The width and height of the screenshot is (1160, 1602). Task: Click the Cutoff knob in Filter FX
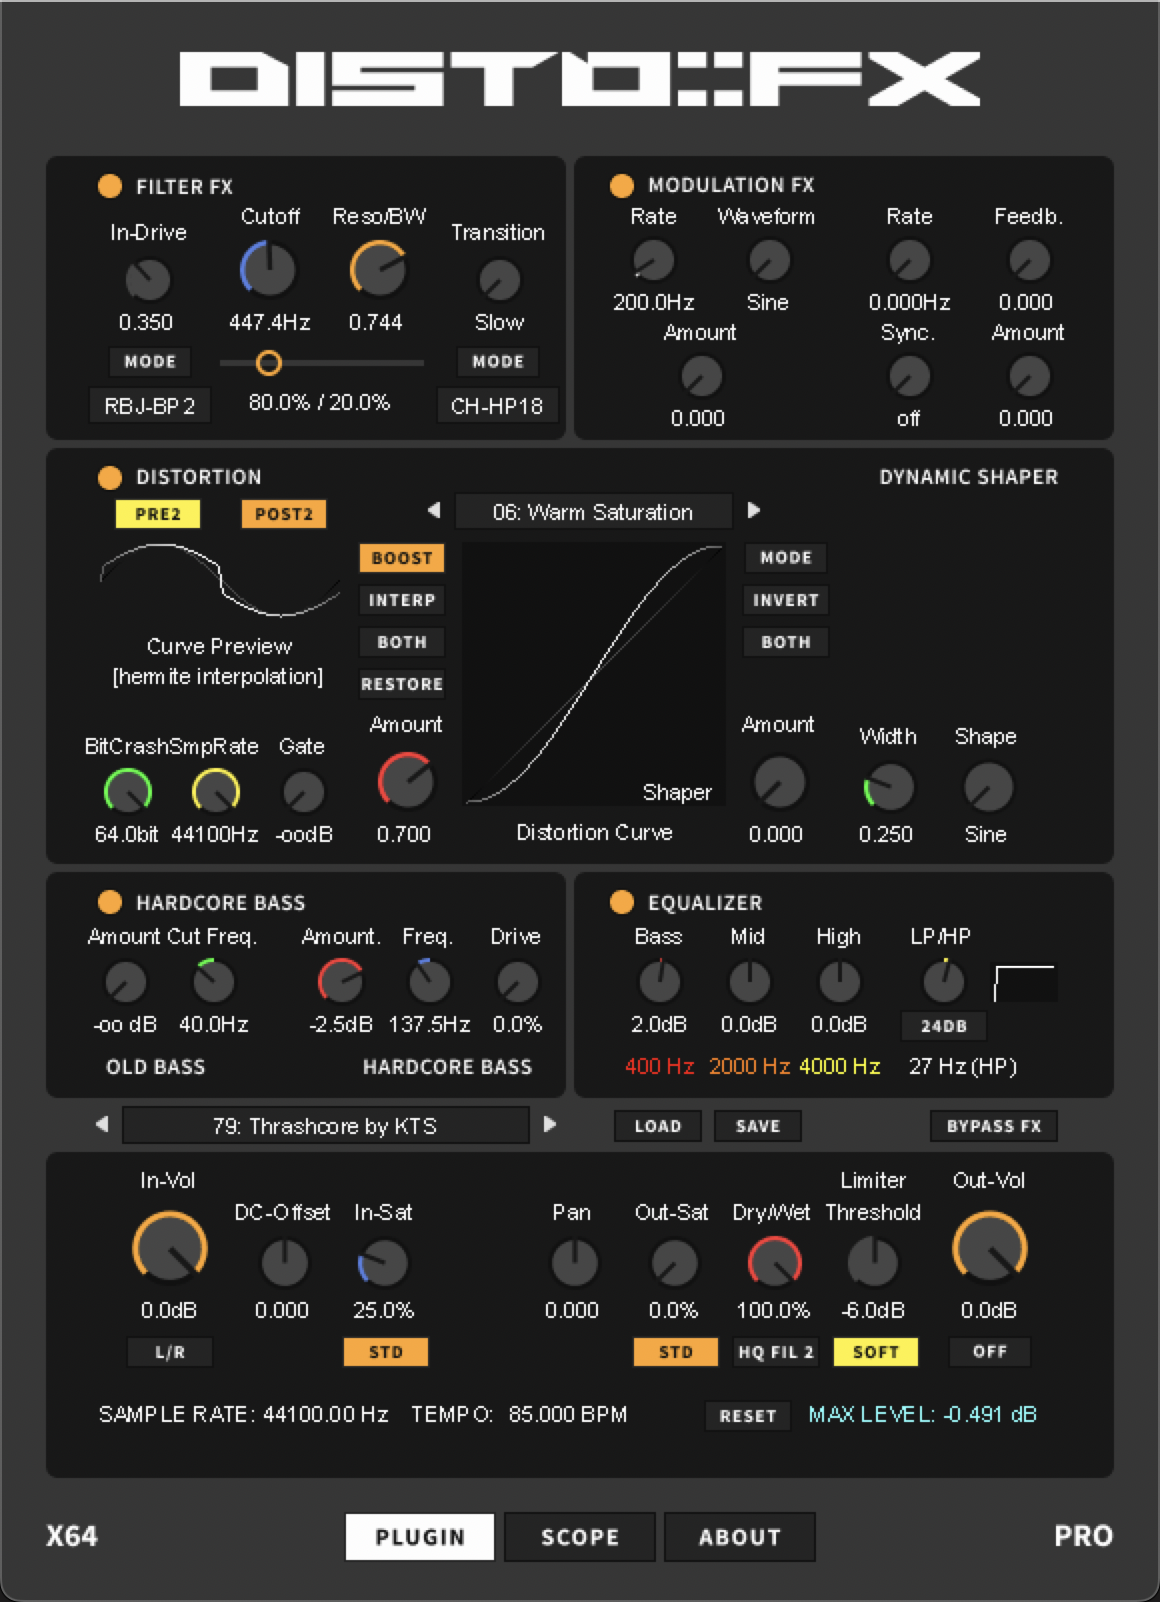coord(268,270)
